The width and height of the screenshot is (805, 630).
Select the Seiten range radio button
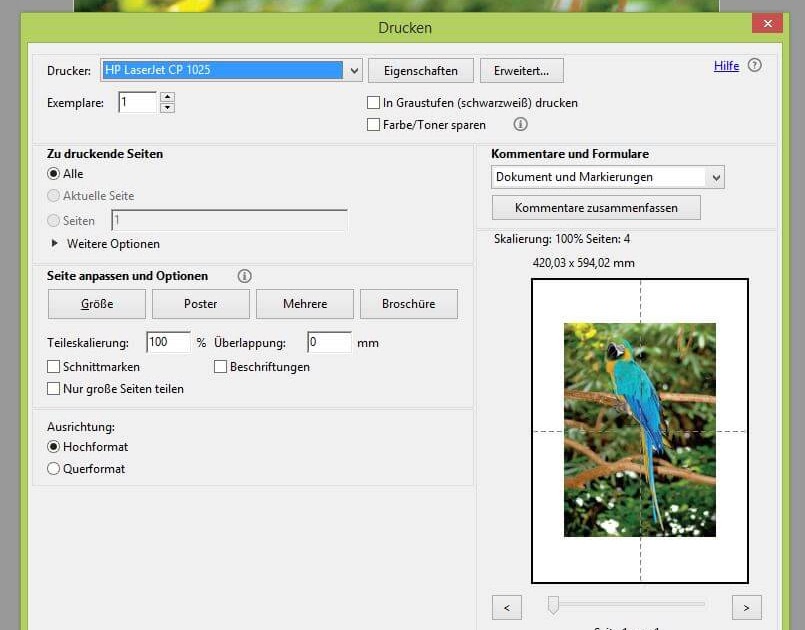point(53,221)
